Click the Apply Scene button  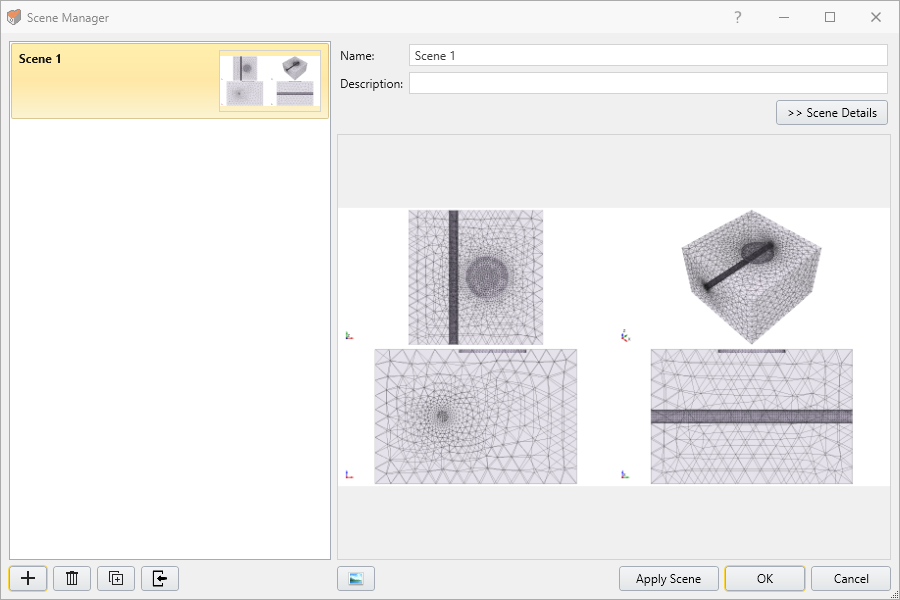[x=669, y=578]
